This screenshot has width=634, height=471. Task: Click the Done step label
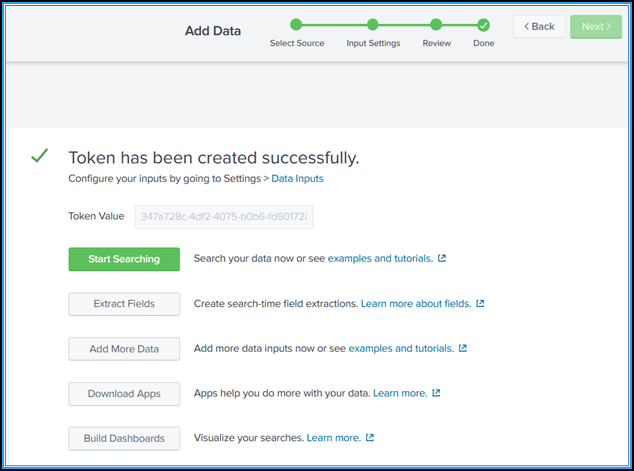[484, 43]
